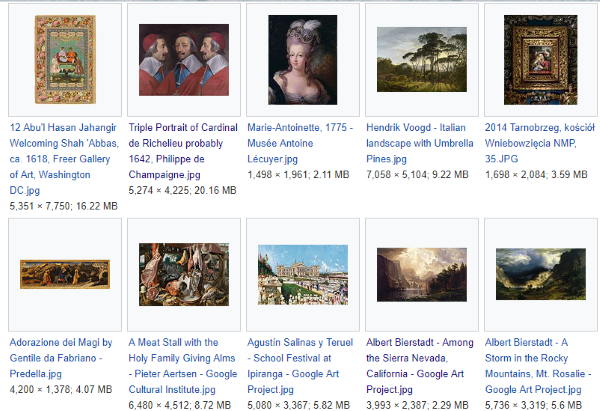Follow the 'Marie-Antoinette, 1775 - Musée Antoine Lécuyer.jpg' link
Viewport: 600px width, 411px height.
pos(300,143)
